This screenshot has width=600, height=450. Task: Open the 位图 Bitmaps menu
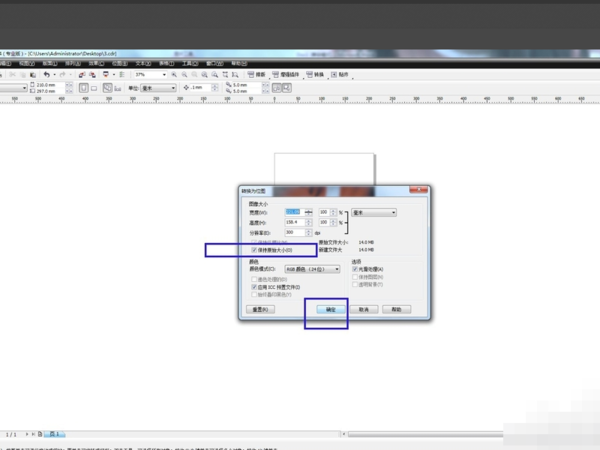point(120,64)
